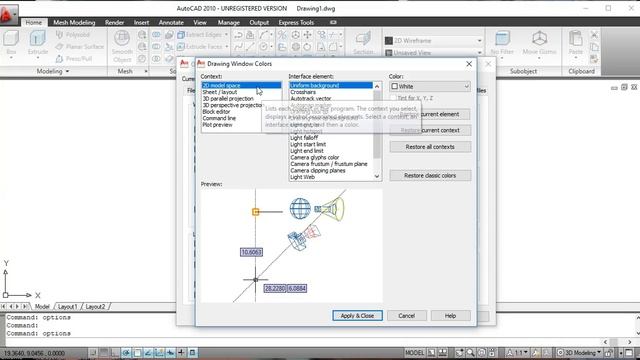Toggle Polar Tracking in the status bar
Image resolution: width=640 pixels, height=360 pixels.
[126, 353]
